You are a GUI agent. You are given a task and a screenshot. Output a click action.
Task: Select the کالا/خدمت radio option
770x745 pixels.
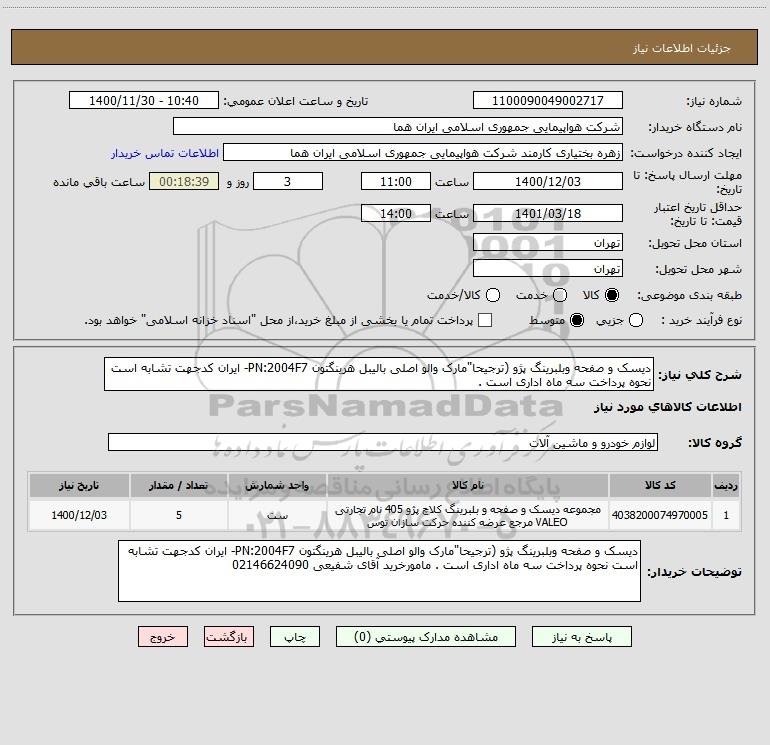coord(493,295)
